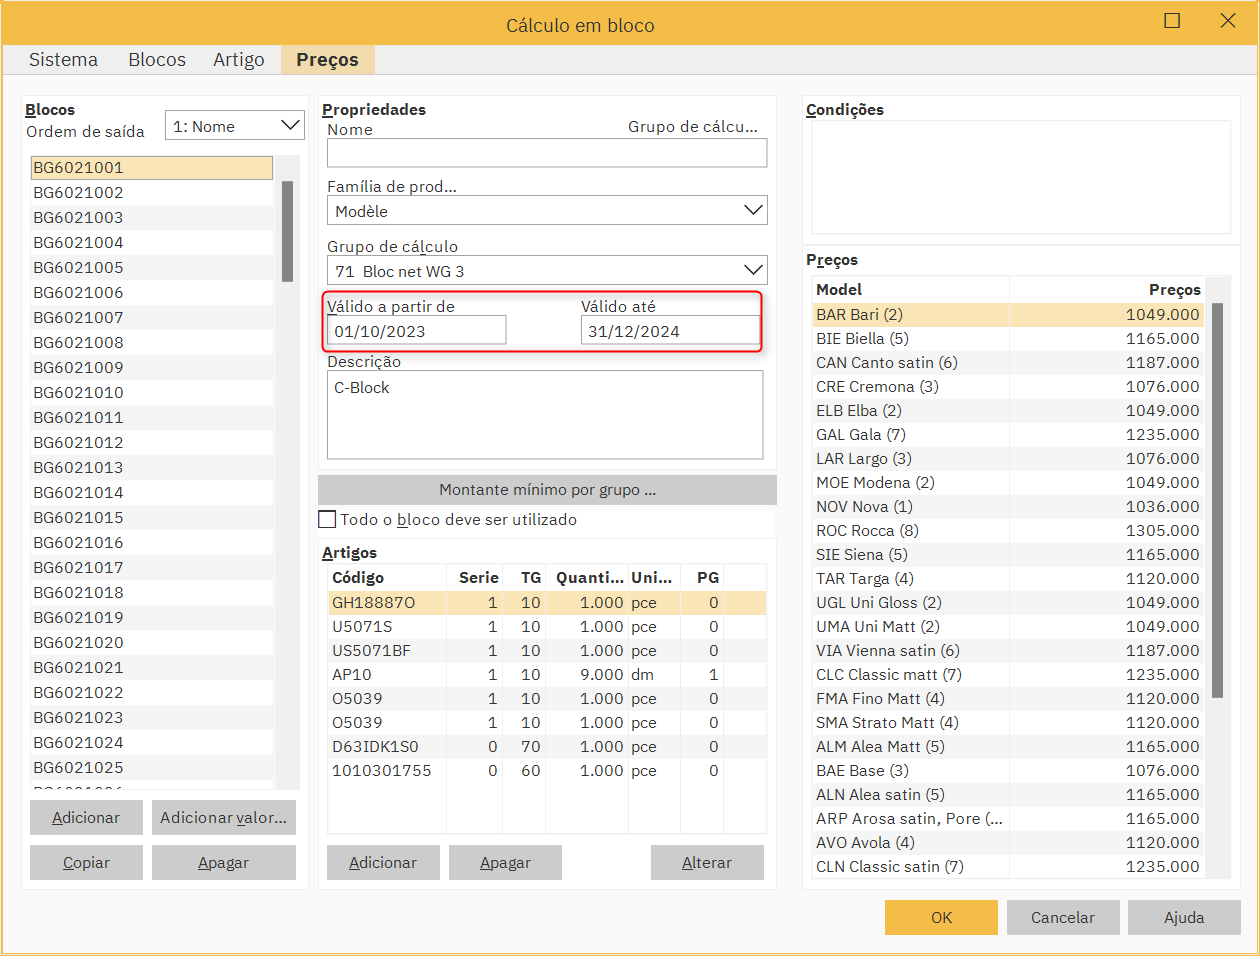Click the Montante mínimo por grupo button
The image size is (1260, 956).
point(547,490)
